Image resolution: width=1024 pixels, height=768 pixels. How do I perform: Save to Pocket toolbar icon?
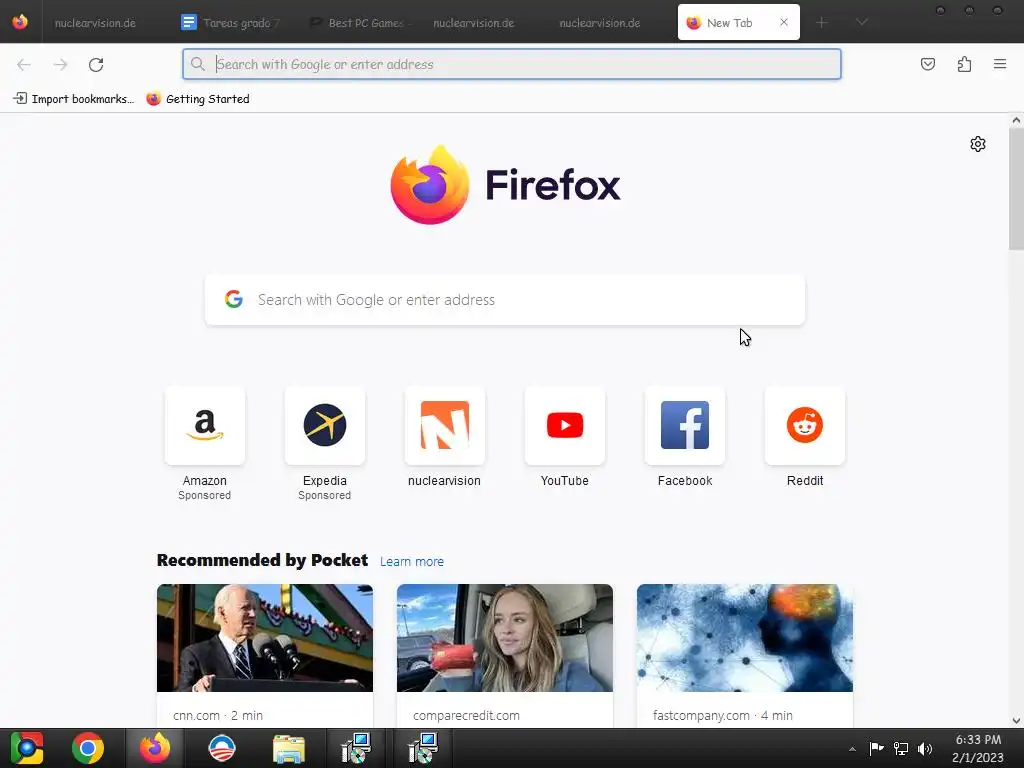coord(928,64)
